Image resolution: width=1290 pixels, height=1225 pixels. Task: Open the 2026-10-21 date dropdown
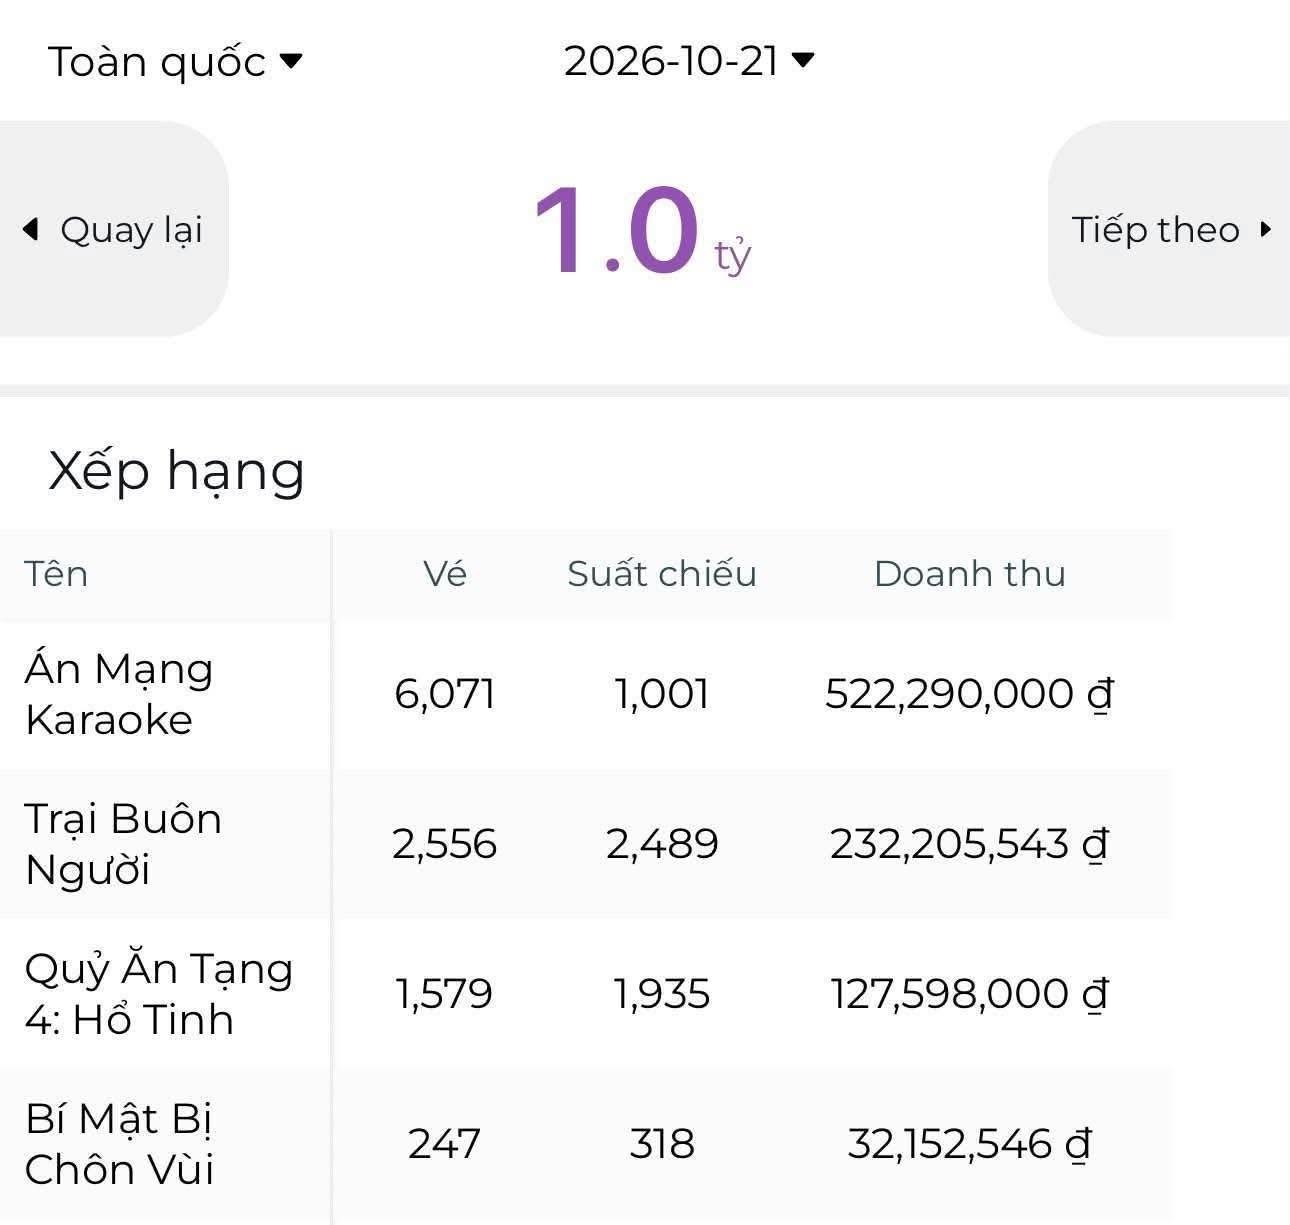(x=689, y=61)
